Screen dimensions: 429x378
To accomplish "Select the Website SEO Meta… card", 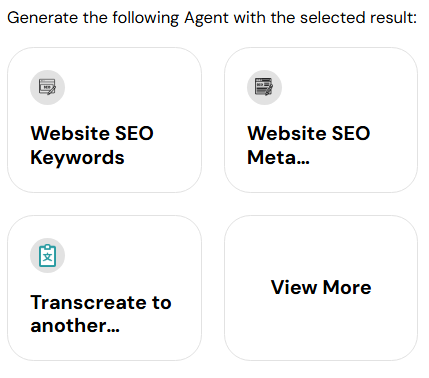I will tap(321, 120).
